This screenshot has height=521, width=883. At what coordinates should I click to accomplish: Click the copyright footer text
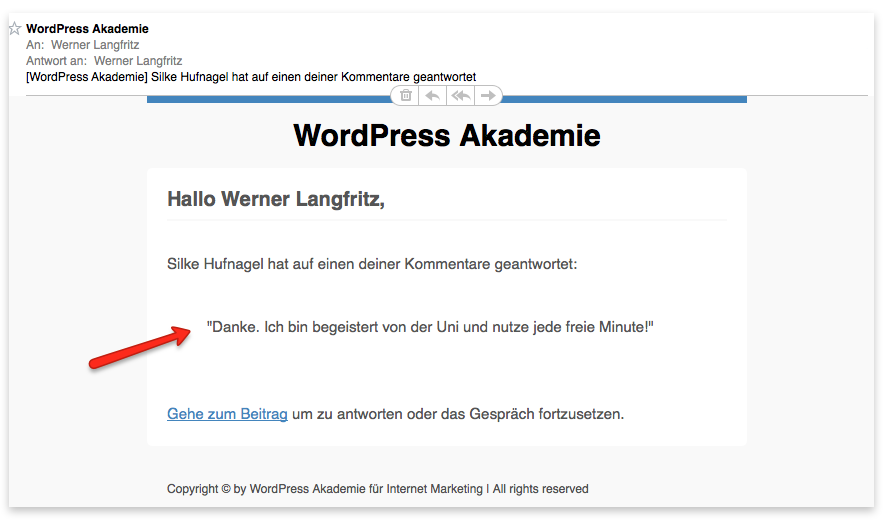coord(377,489)
